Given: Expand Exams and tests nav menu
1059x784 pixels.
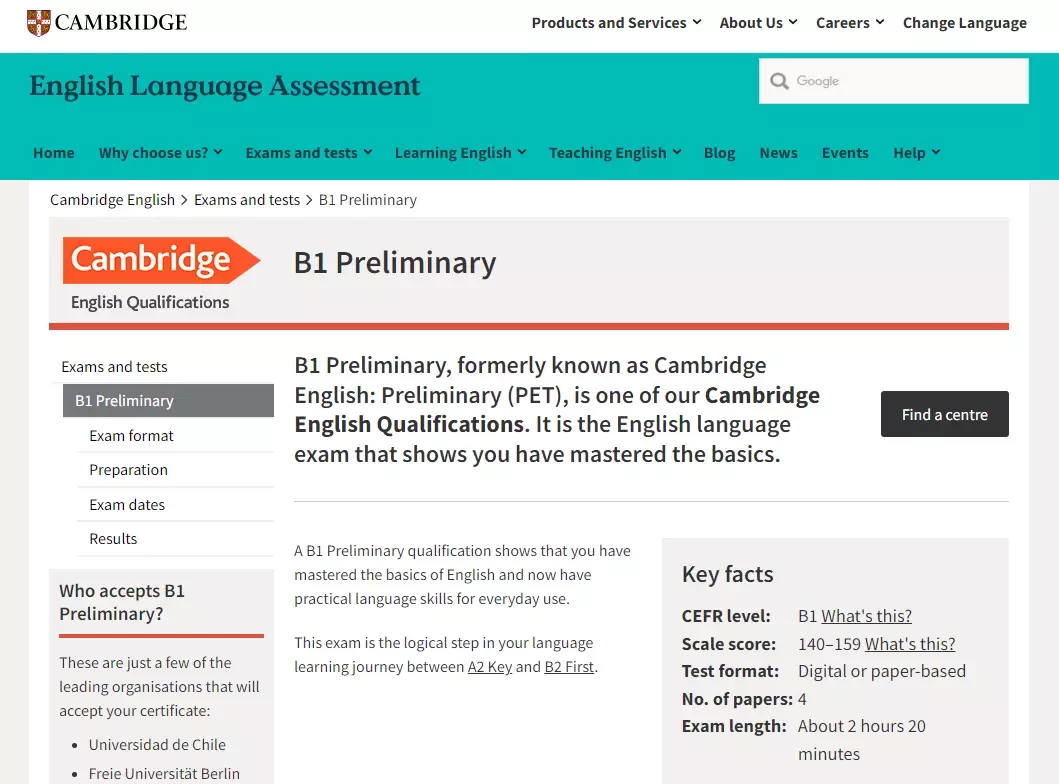Looking at the screenshot, I should point(309,153).
